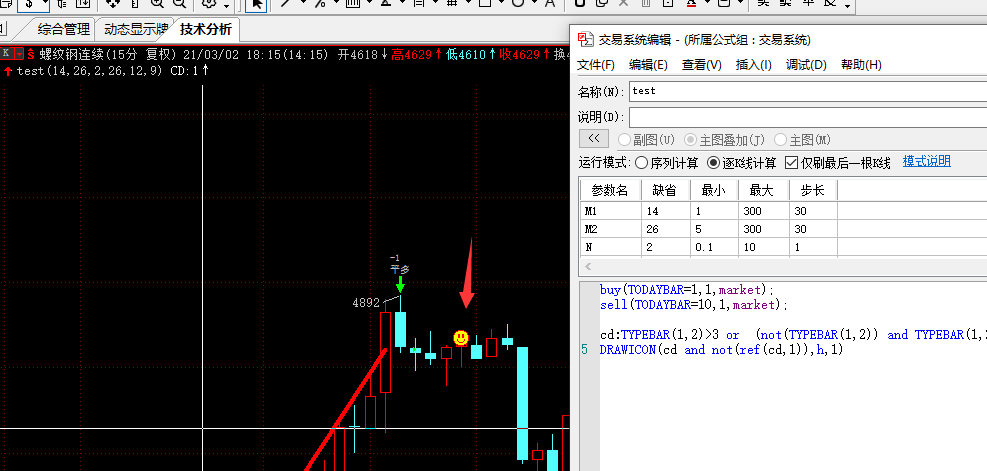Click scroll-left arrow under parameter table
Image resolution: width=987 pixels, height=471 pixels.
(588, 266)
